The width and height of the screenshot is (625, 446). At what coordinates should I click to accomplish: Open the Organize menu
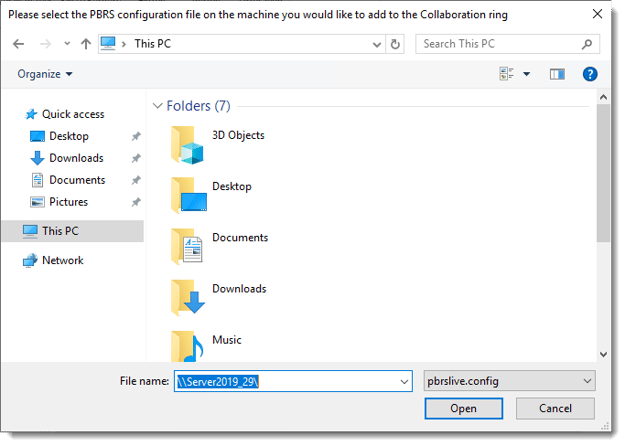(45, 74)
